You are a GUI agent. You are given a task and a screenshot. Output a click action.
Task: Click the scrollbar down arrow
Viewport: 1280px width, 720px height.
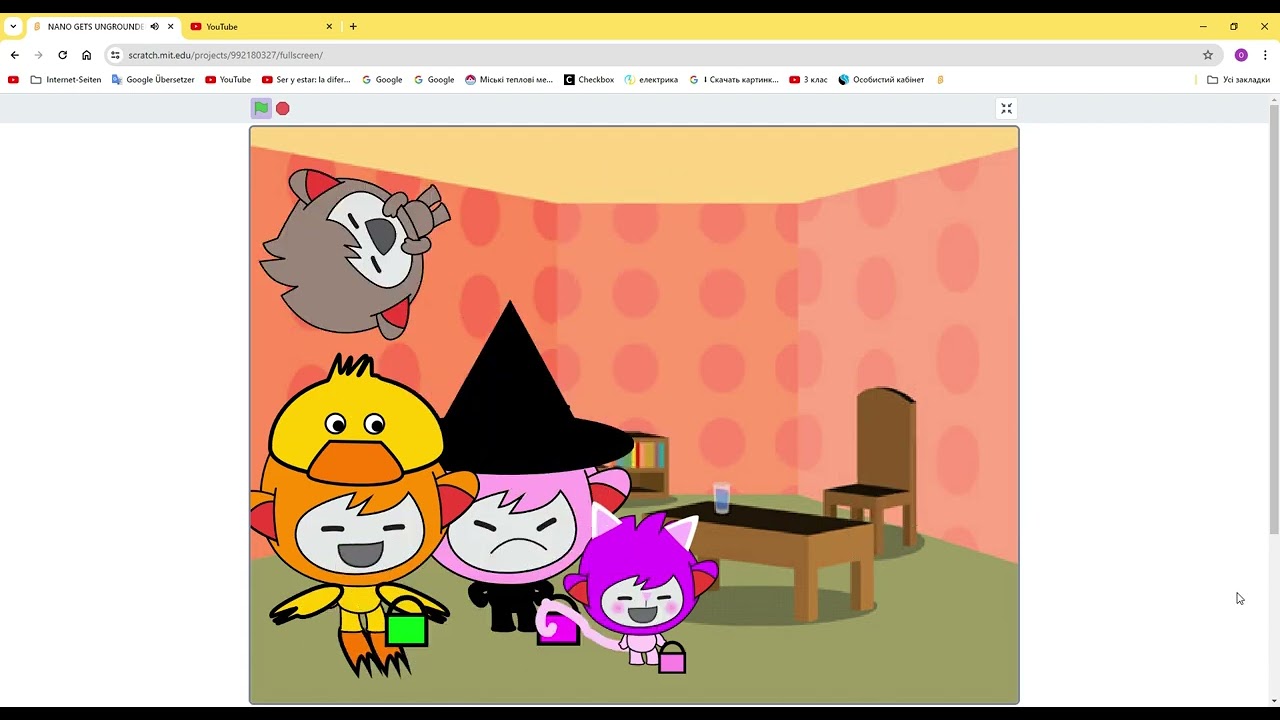(x=1274, y=701)
